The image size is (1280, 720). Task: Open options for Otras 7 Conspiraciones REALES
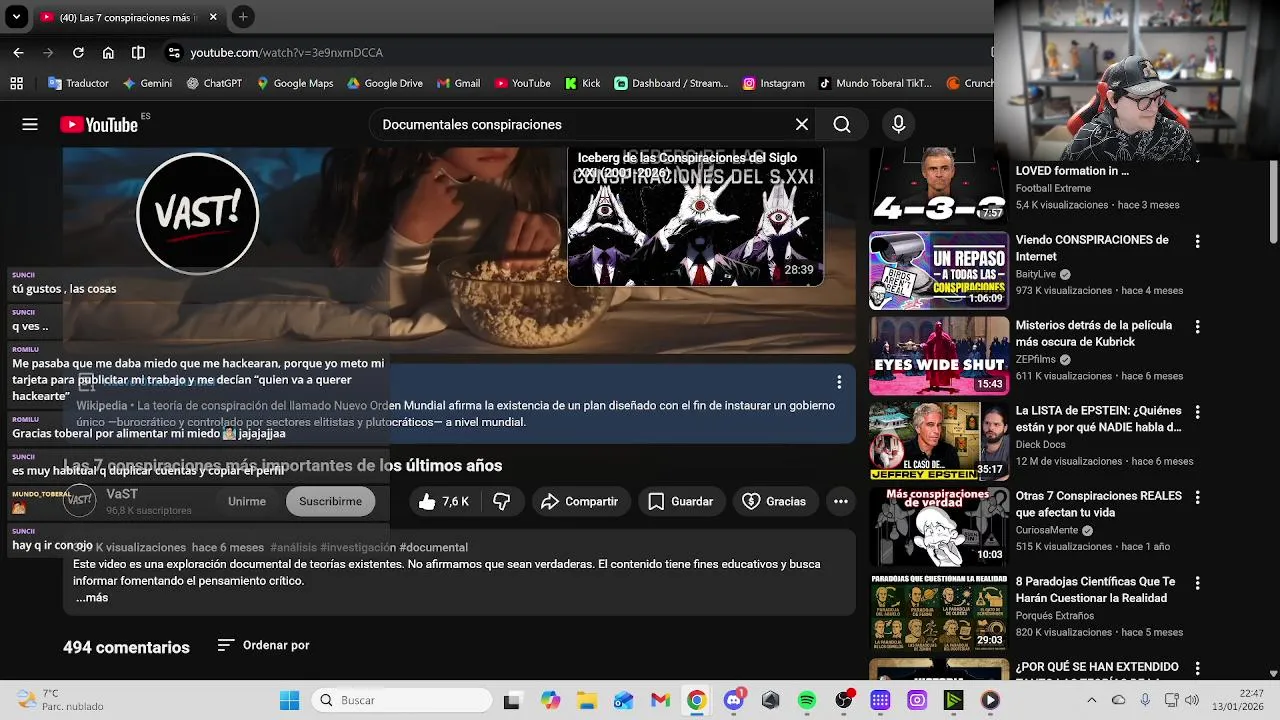tap(1197, 497)
